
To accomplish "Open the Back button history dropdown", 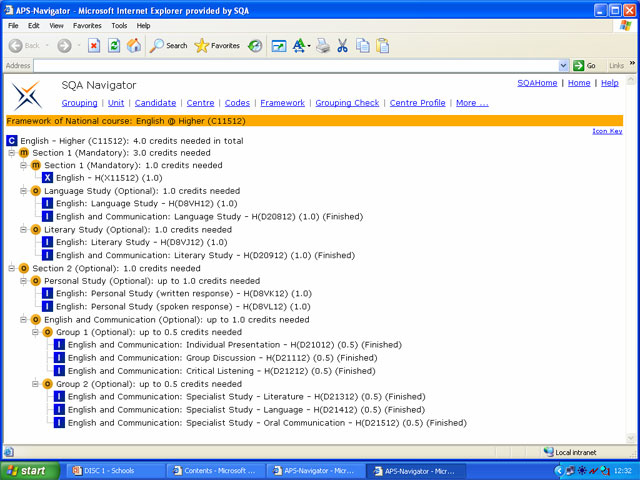I will (47, 46).
